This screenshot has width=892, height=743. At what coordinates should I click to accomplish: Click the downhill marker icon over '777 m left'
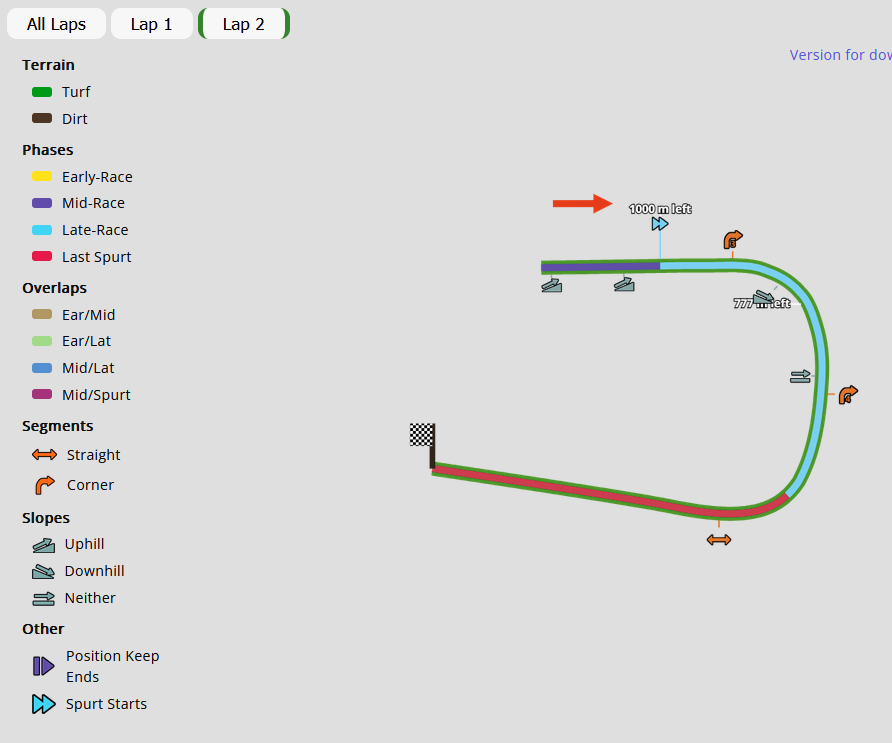point(763,296)
